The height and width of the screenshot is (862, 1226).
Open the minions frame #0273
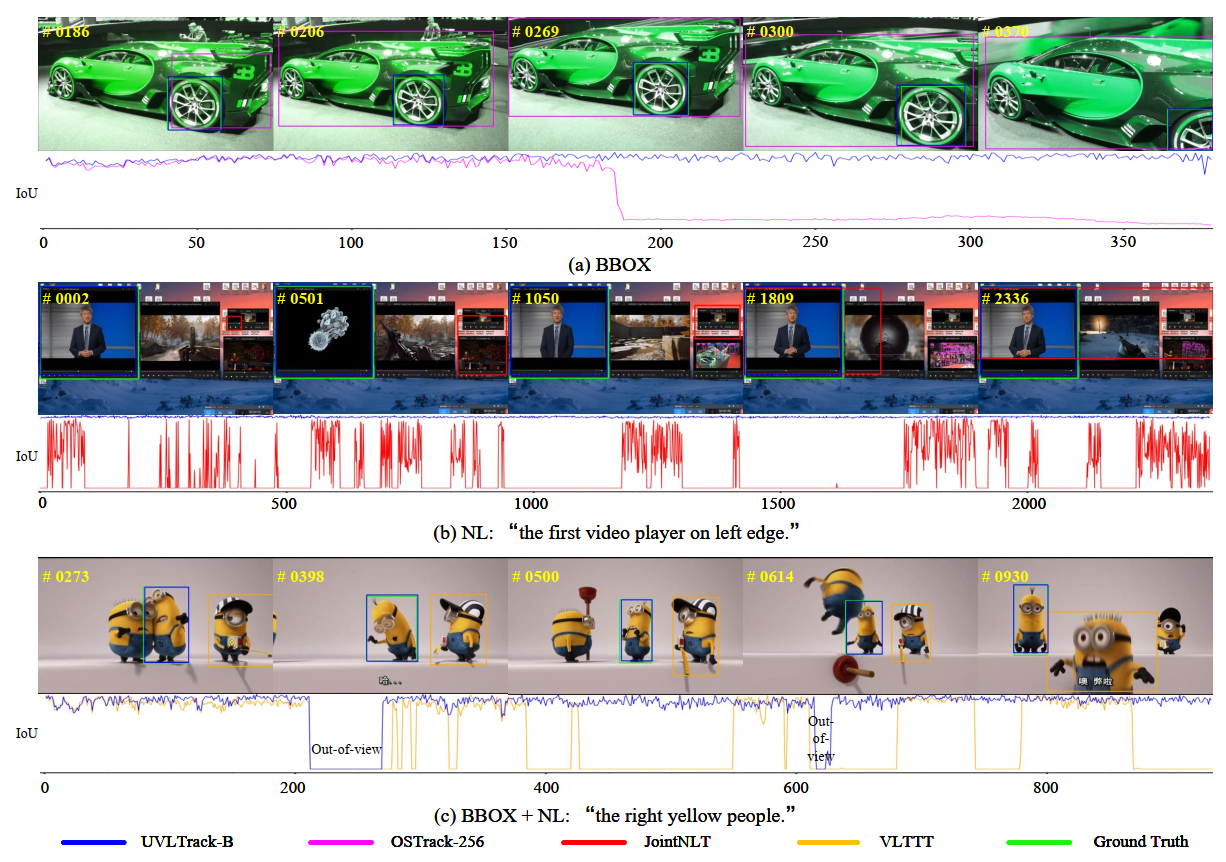155,626
